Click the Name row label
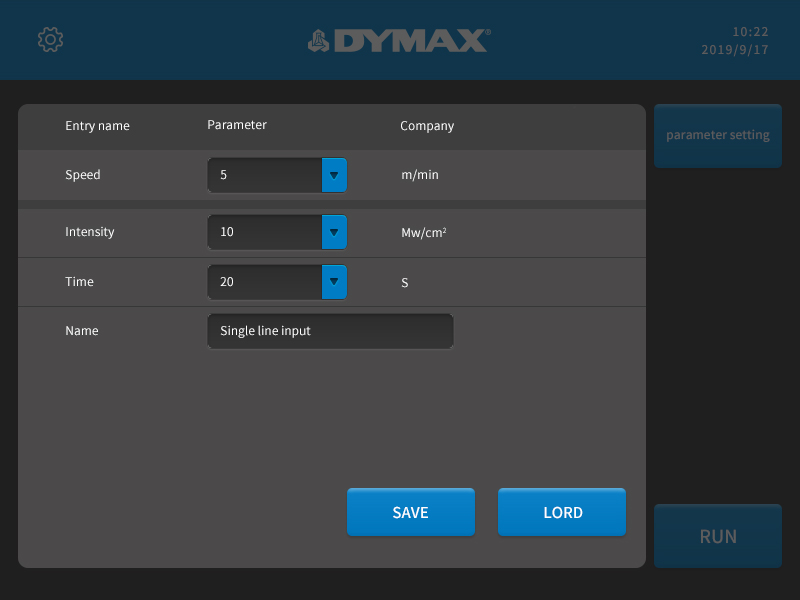The height and width of the screenshot is (600, 800). (x=82, y=331)
